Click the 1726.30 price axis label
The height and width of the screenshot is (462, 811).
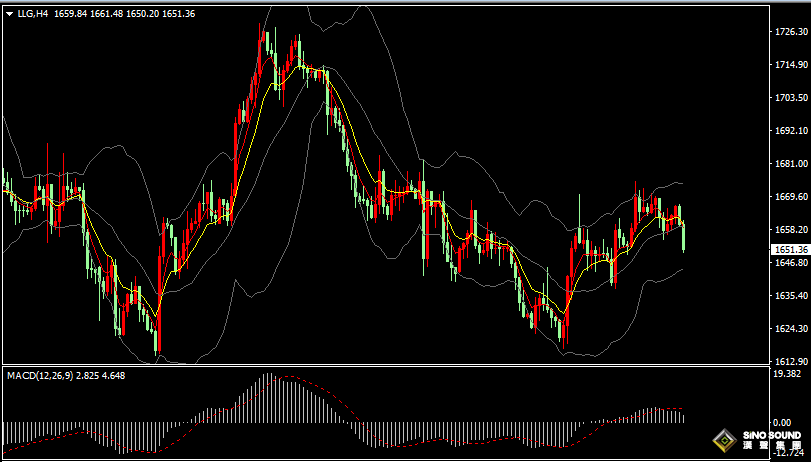[790, 33]
